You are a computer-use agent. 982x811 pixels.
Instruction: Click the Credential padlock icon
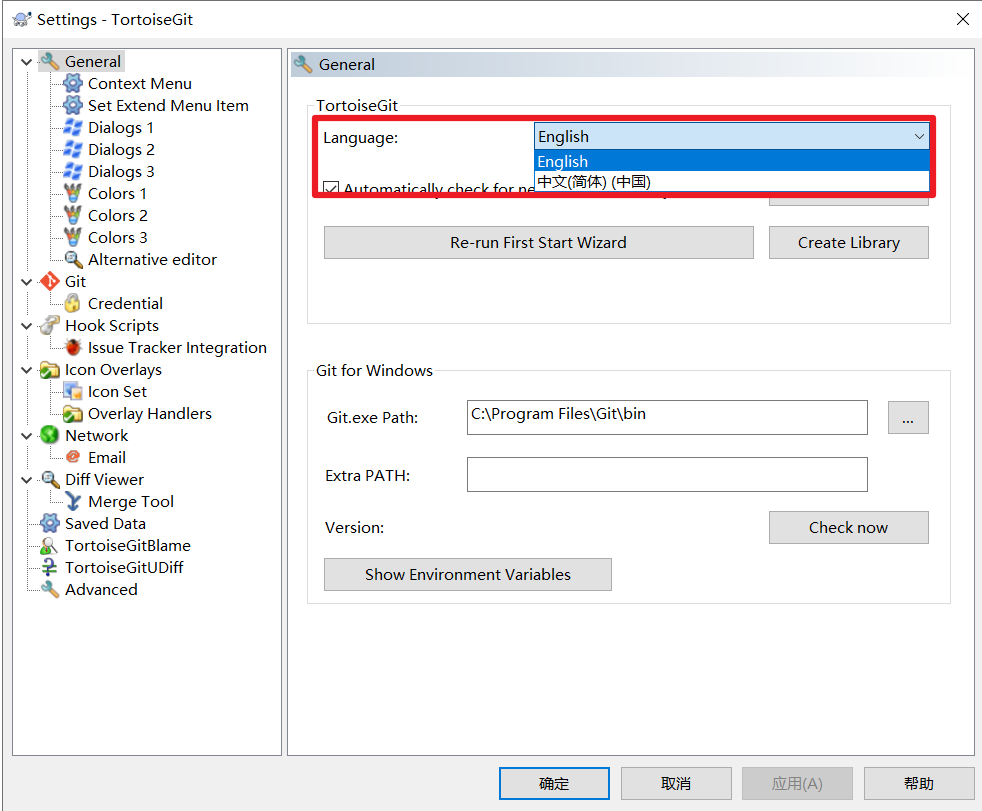click(x=73, y=303)
